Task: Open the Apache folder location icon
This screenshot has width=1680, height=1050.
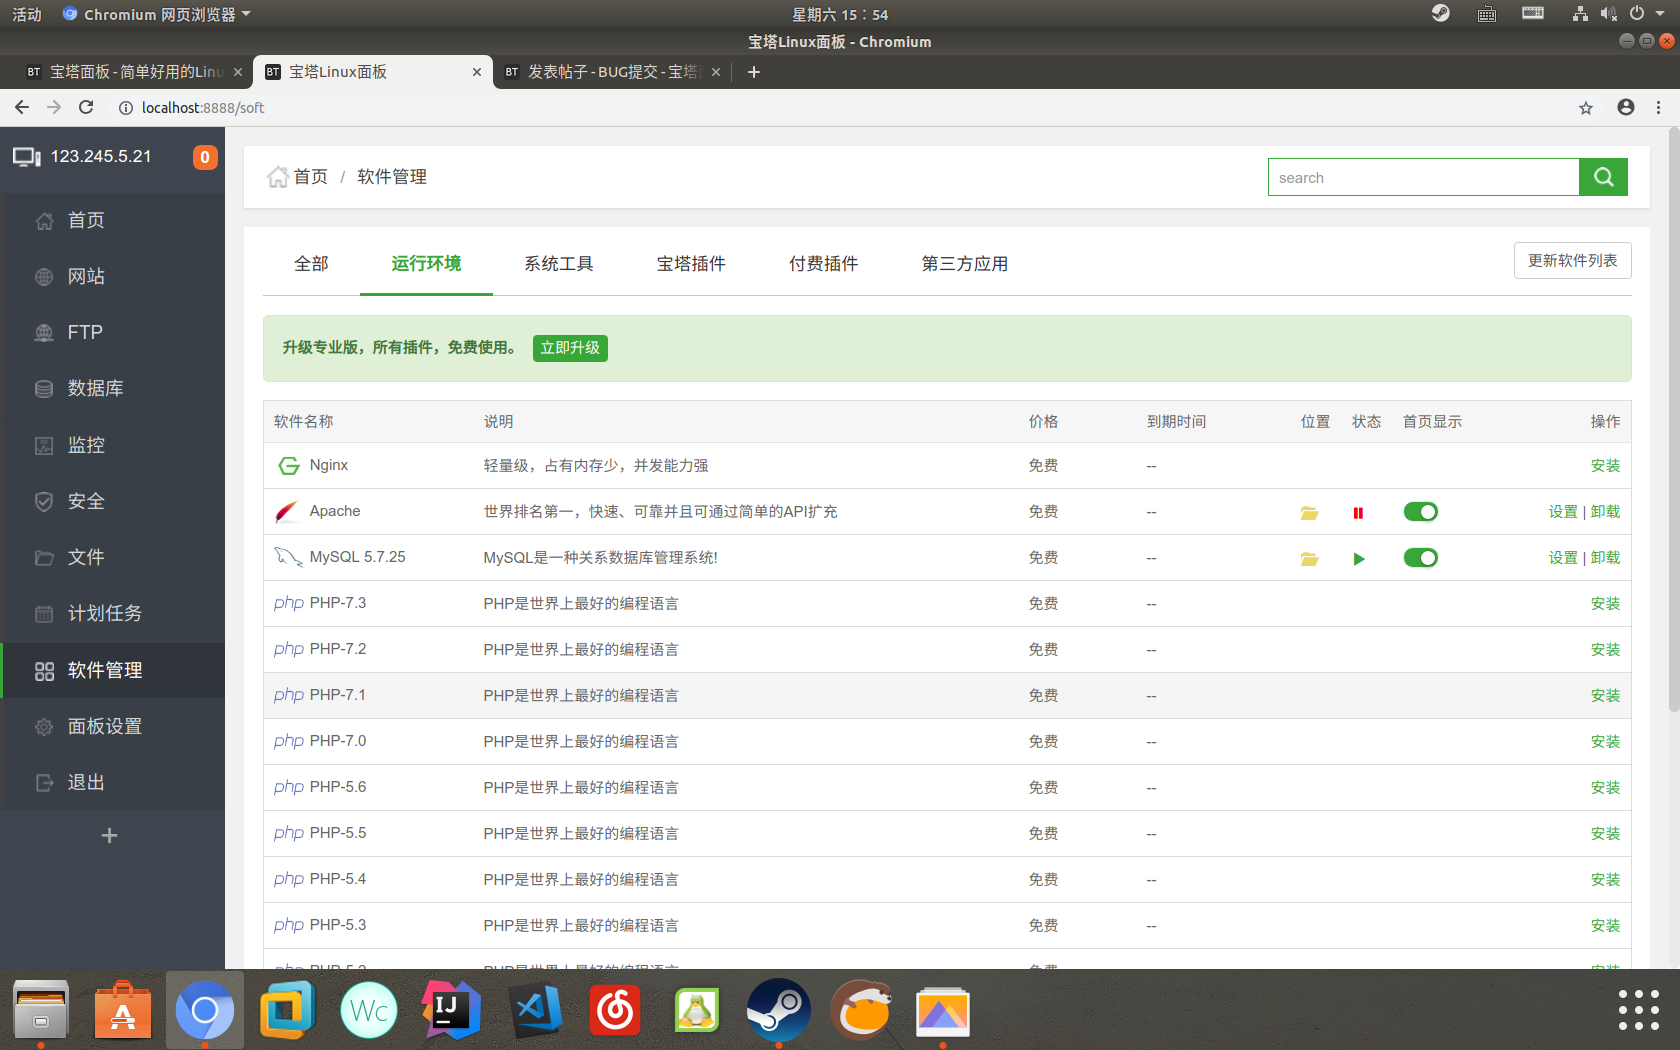Action: (1309, 512)
